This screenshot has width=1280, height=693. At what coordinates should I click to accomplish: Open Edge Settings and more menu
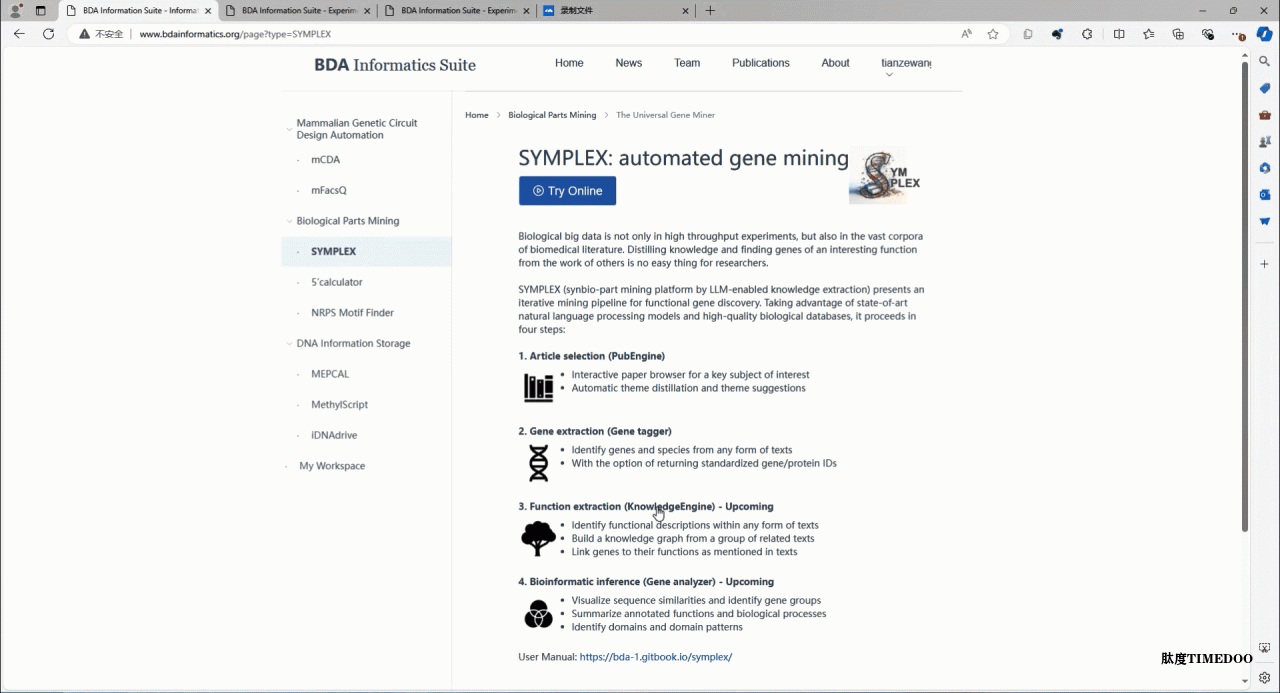point(1237,33)
